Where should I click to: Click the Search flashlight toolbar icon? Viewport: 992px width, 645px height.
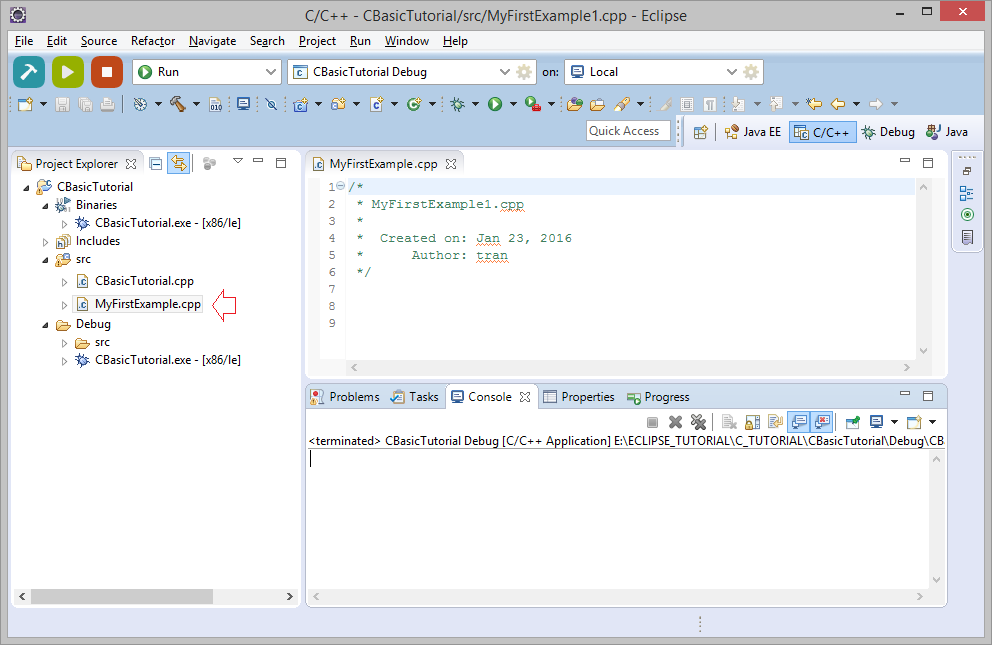623,104
